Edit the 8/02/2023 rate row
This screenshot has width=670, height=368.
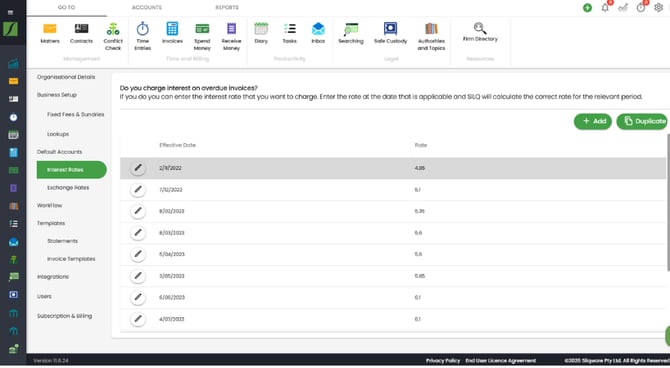pyautogui.click(x=138, y=211)
